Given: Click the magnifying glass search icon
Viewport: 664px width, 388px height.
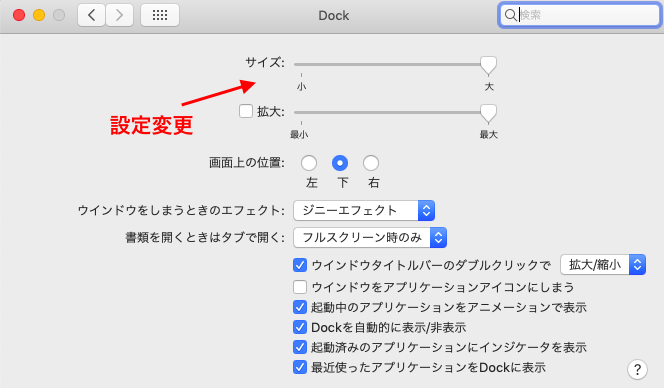Looking at the screenshot, I should (x=510, y=15).
